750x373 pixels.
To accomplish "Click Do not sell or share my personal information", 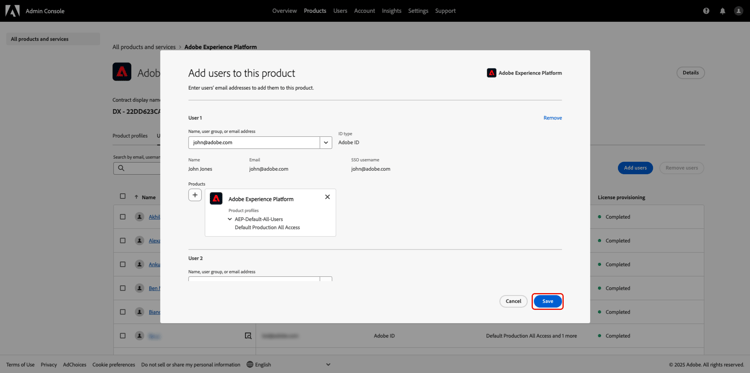I will tap(191, 364).
